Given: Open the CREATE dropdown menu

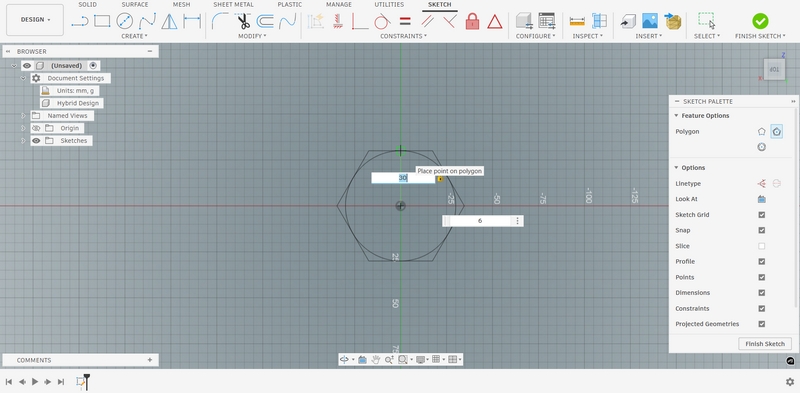Looking at the screenshot, I should click(135, 36).
